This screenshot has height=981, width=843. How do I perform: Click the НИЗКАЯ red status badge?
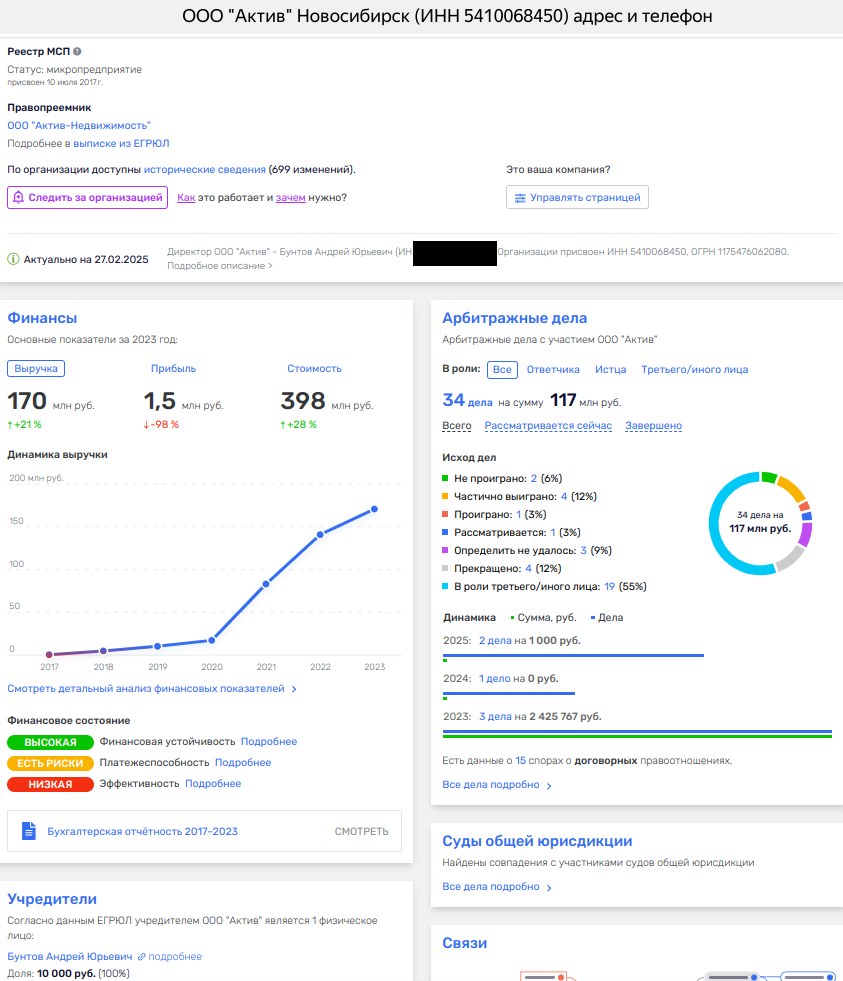click(50, 784)
